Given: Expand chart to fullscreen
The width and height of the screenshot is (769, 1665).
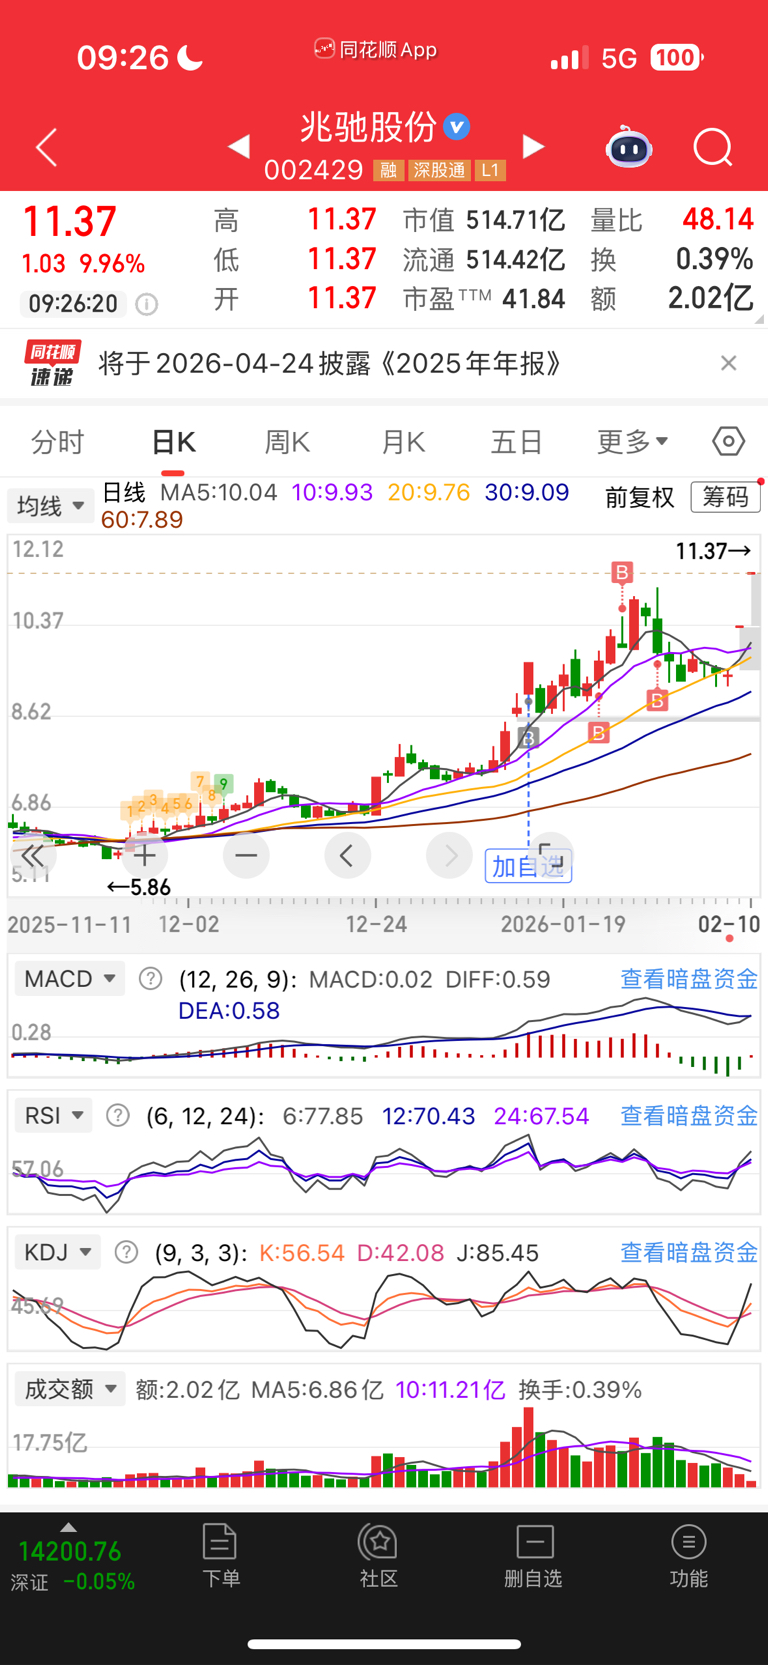Looking at the screenshot, I should click(551, 856).
